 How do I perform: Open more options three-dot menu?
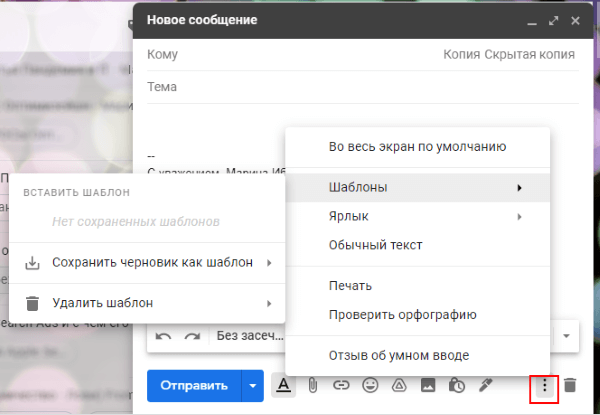tap(545, 386)
